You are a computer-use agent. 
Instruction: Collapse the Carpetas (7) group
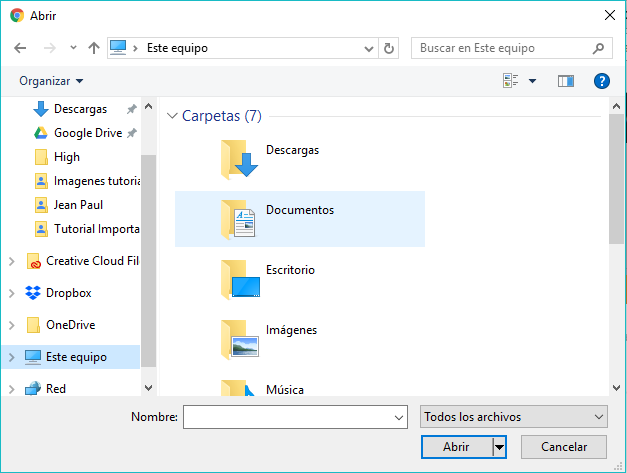172,116
